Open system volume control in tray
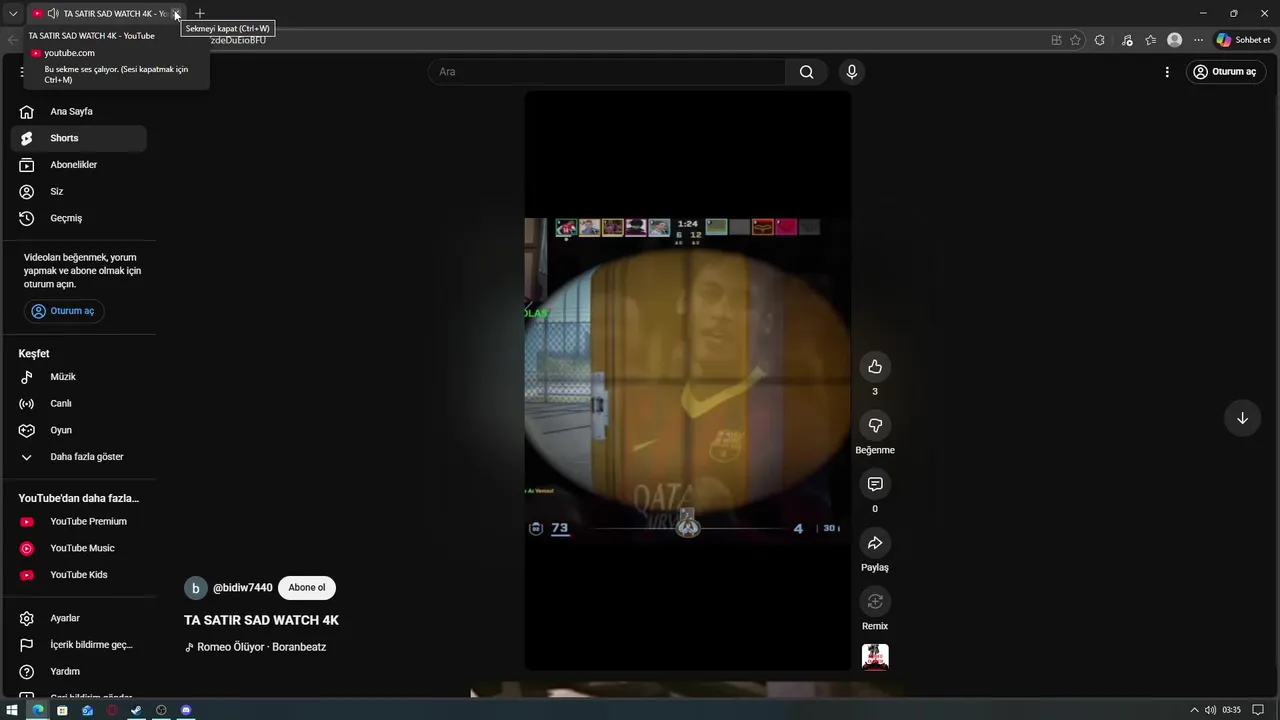This screenshot has height=720, width=1280. [x=1211, y=710]
